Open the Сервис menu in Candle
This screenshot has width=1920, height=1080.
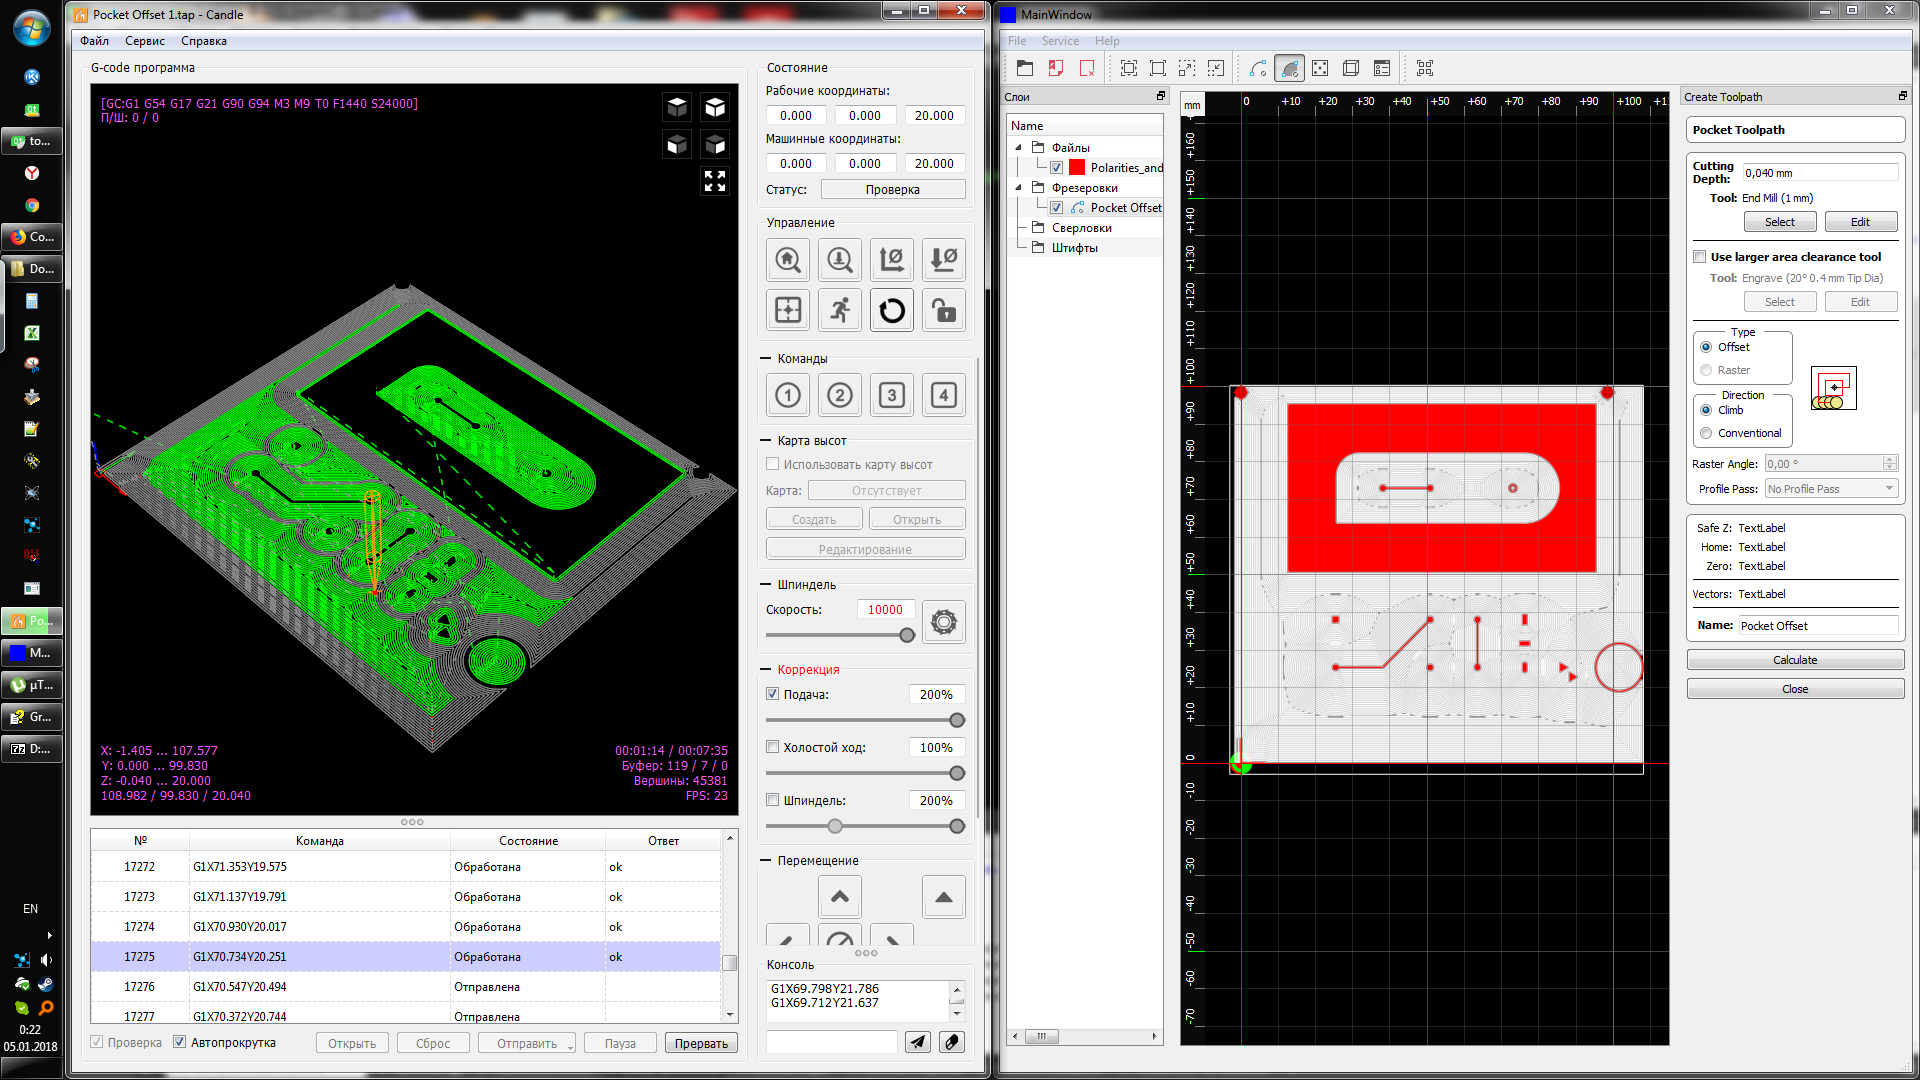(x=144, y=41)
